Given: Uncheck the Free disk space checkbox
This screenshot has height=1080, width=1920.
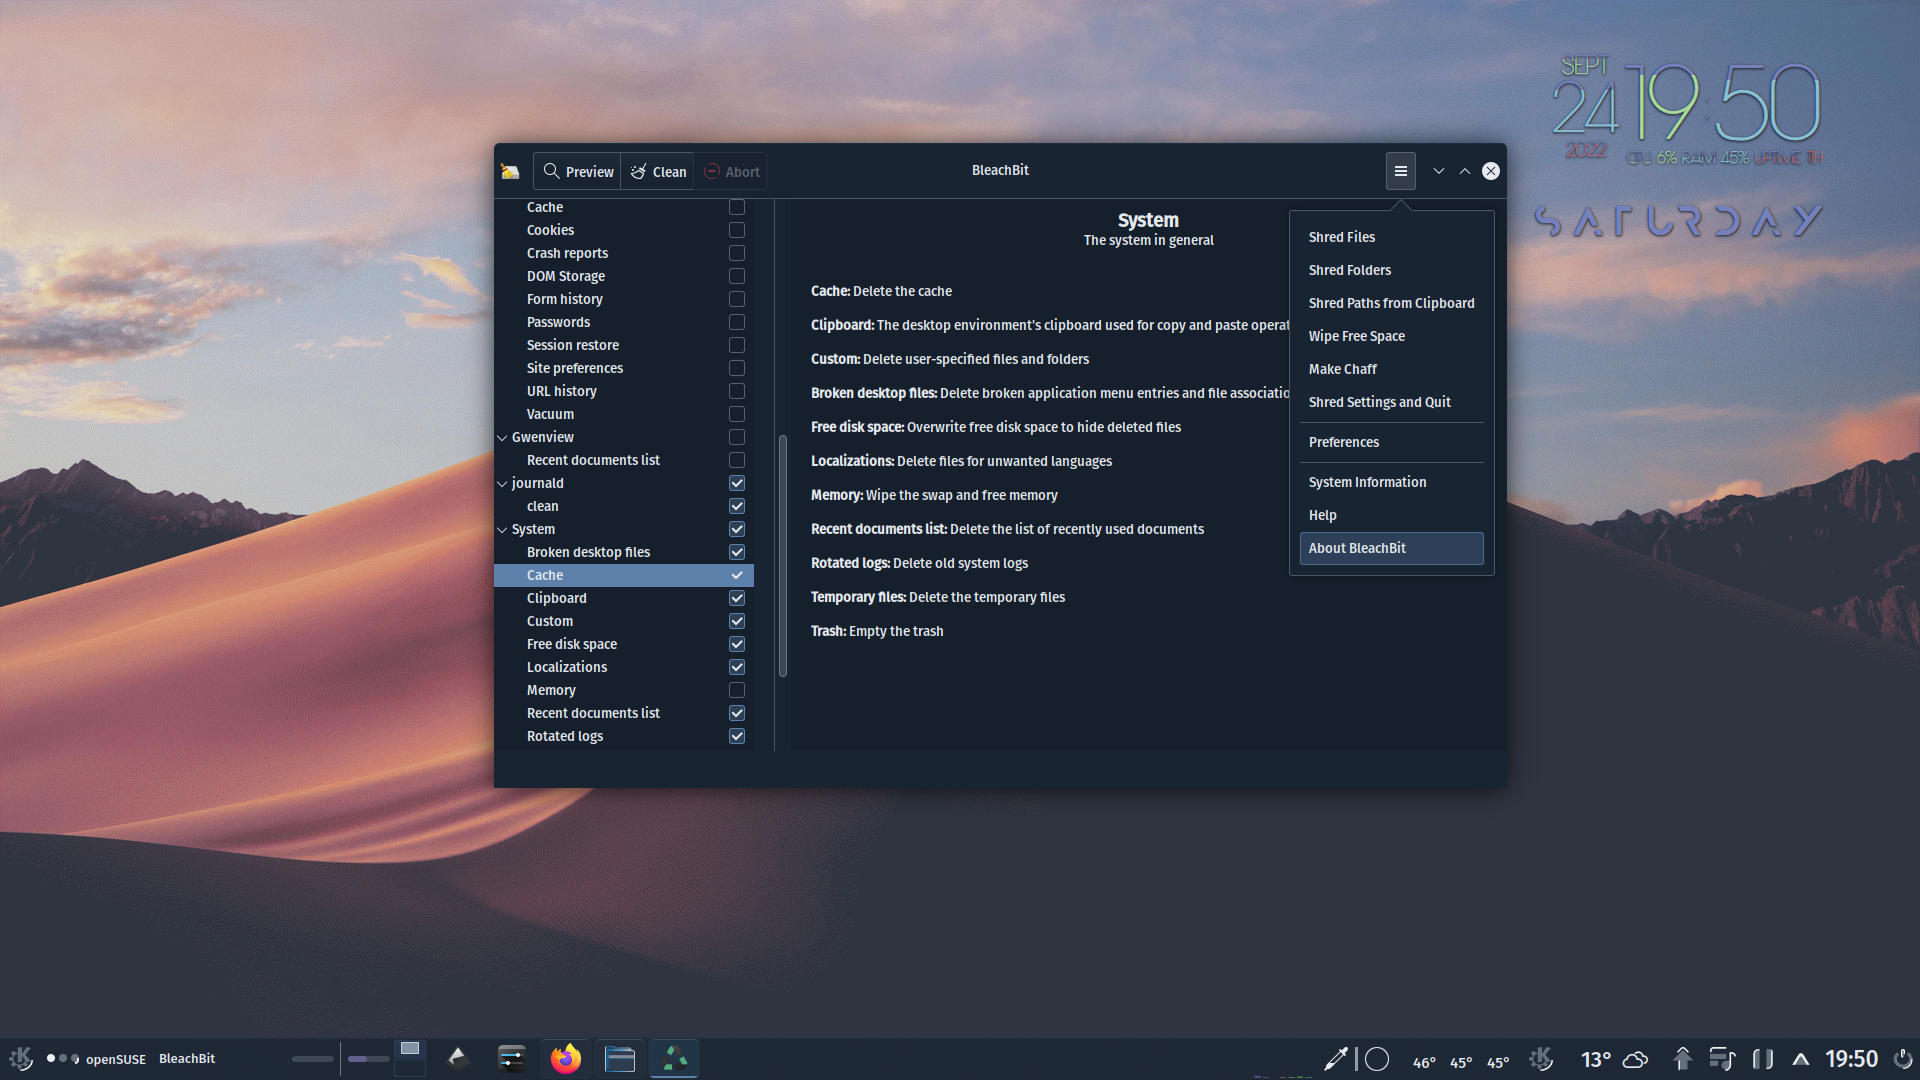Looking at the screenshot, I should [737, 644].
